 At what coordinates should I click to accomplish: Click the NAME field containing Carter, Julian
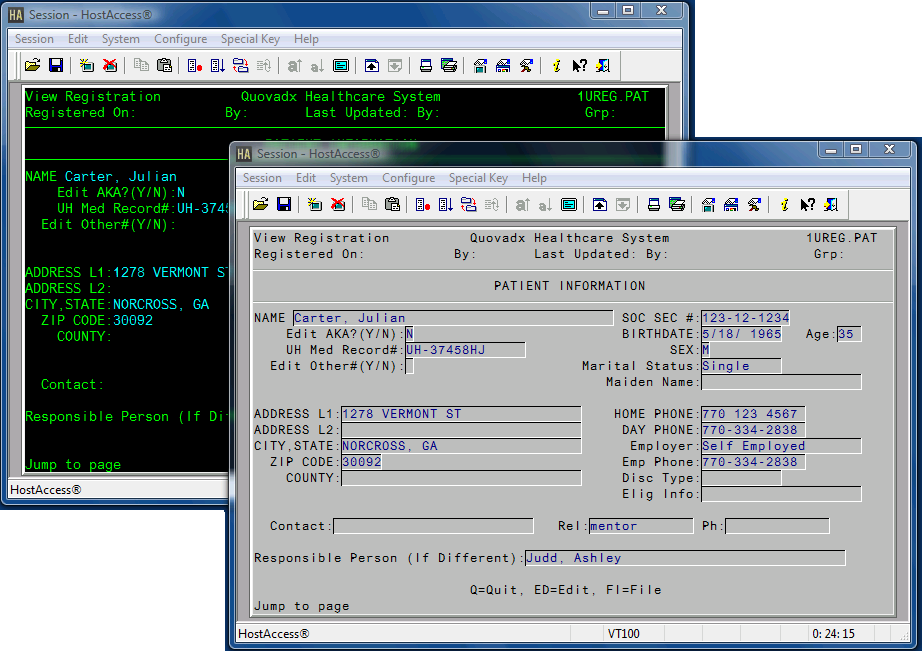(453, 318)
